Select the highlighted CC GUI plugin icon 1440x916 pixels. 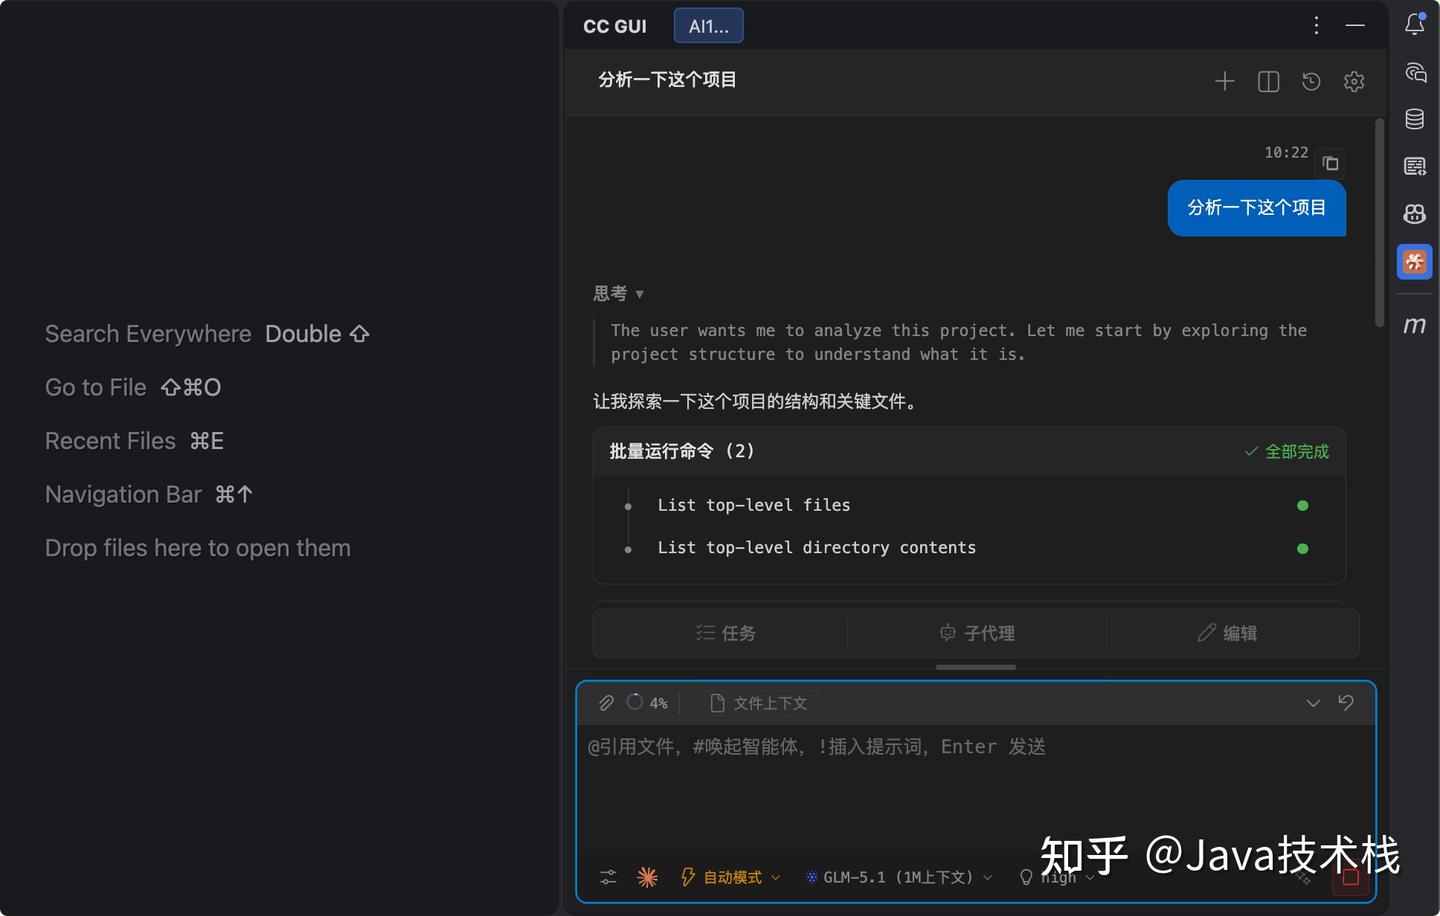[x=1414, y=261]
